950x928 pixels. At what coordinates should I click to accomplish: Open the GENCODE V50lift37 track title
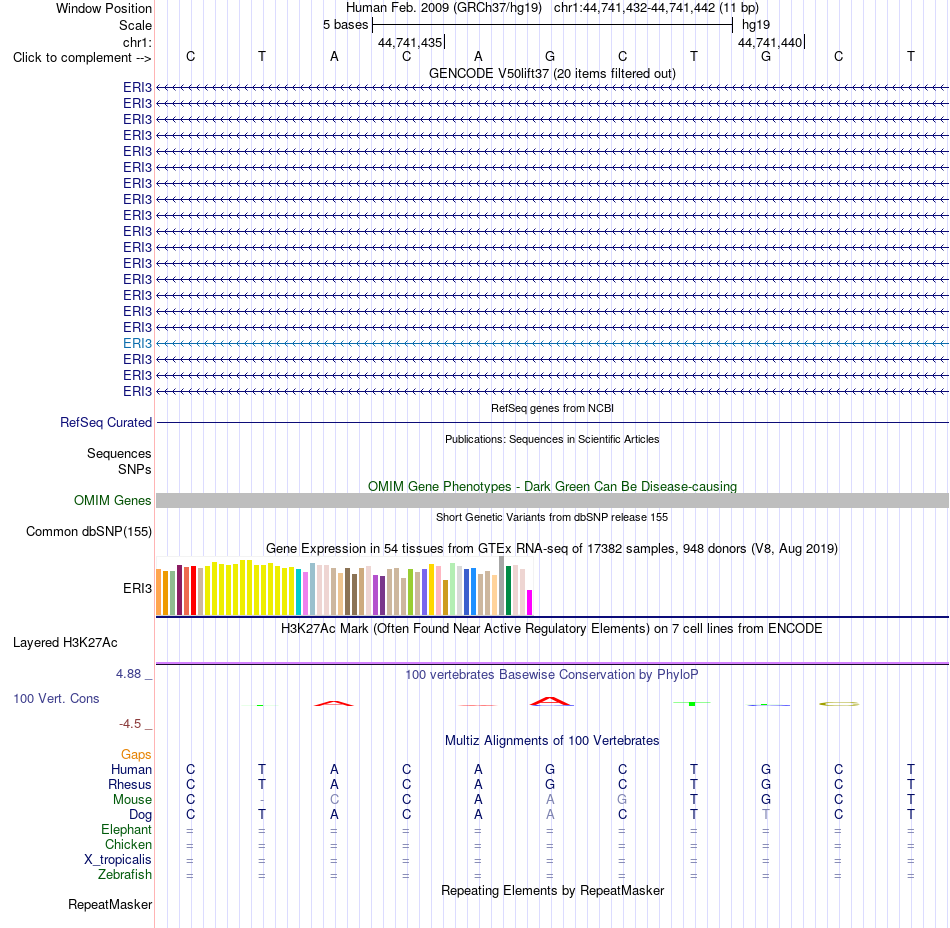point(552,73)
